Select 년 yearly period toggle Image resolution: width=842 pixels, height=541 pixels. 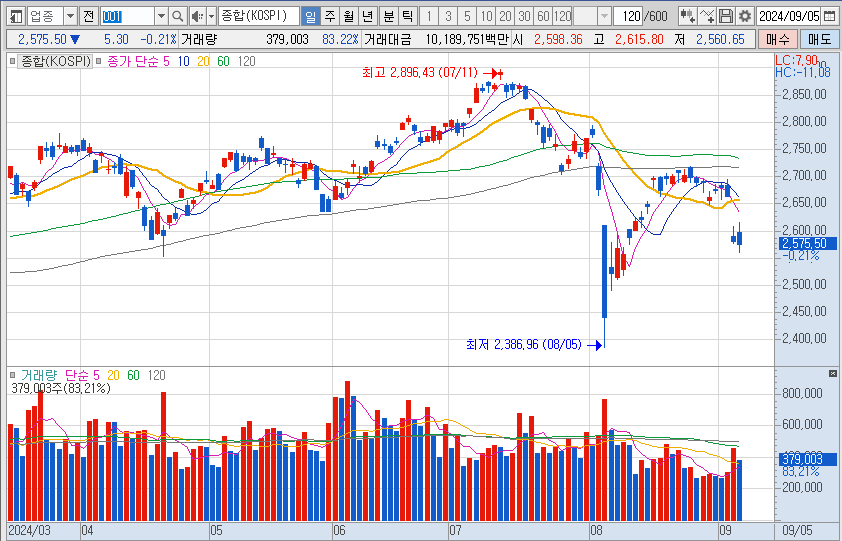pos(368,17)
